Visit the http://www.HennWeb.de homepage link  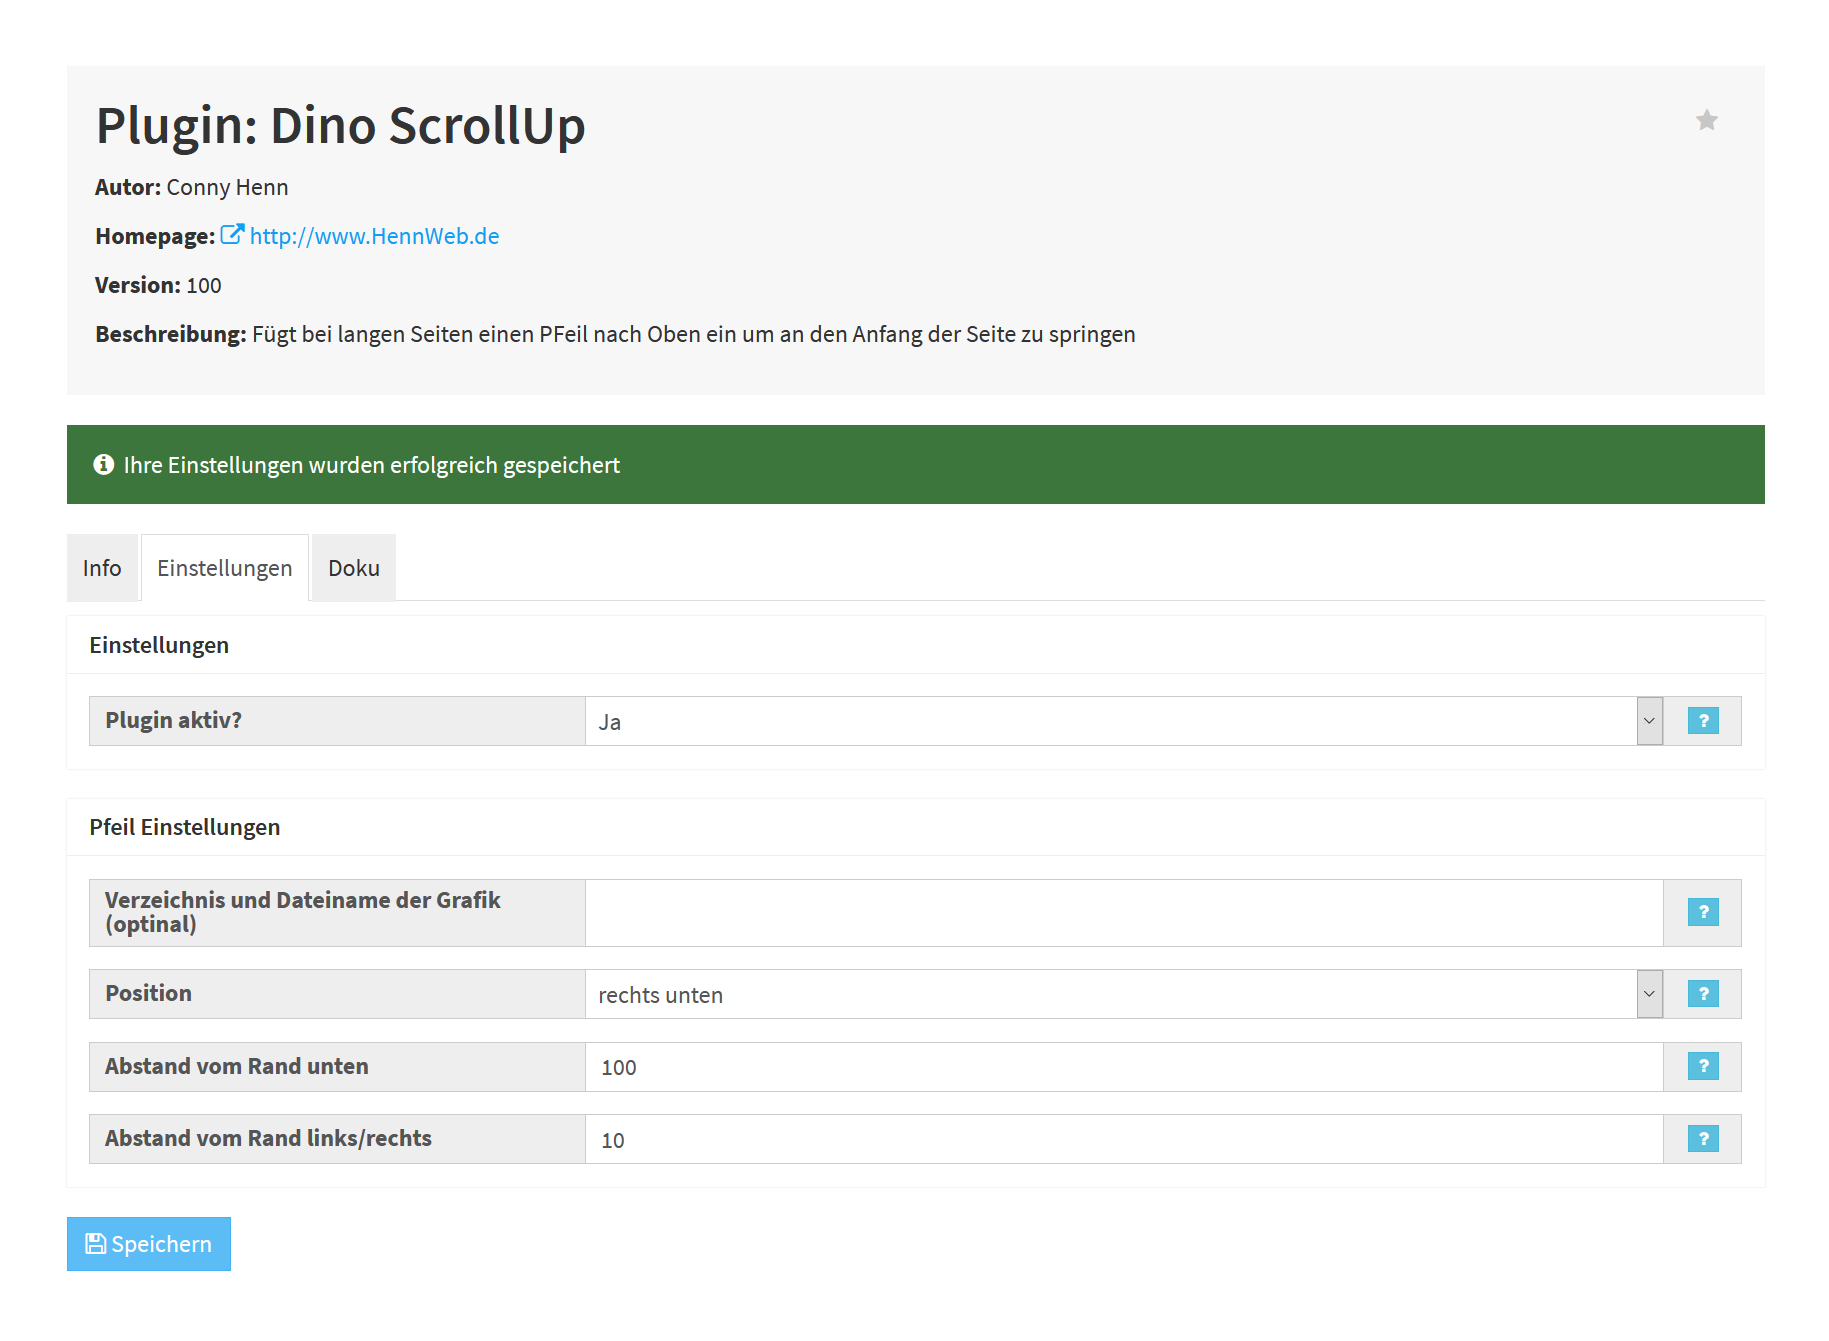tap(374, 236)
